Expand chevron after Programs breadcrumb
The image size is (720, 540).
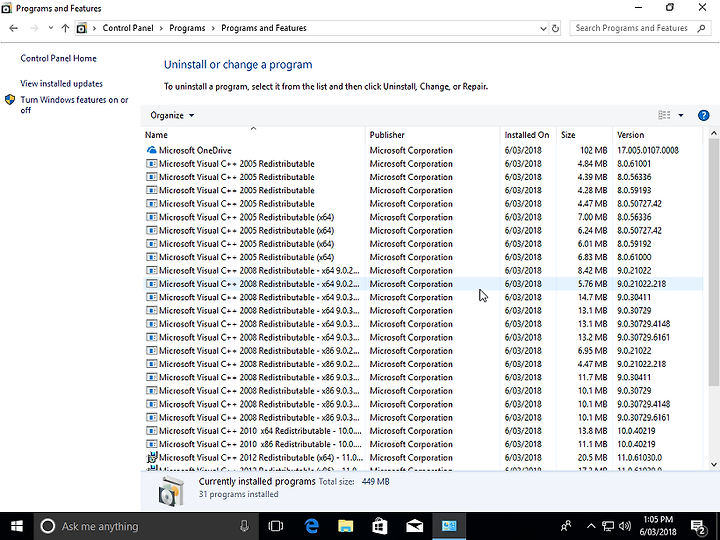click(x=213, y=28)
